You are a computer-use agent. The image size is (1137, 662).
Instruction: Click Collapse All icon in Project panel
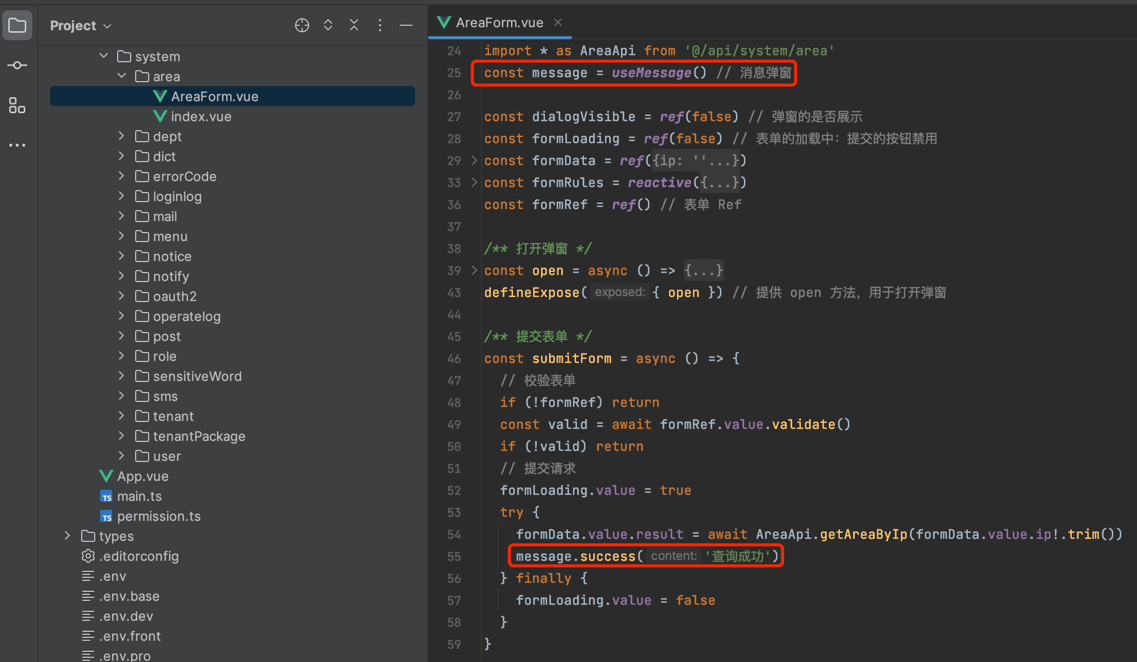pyautogui.click(x=354, y=25)
